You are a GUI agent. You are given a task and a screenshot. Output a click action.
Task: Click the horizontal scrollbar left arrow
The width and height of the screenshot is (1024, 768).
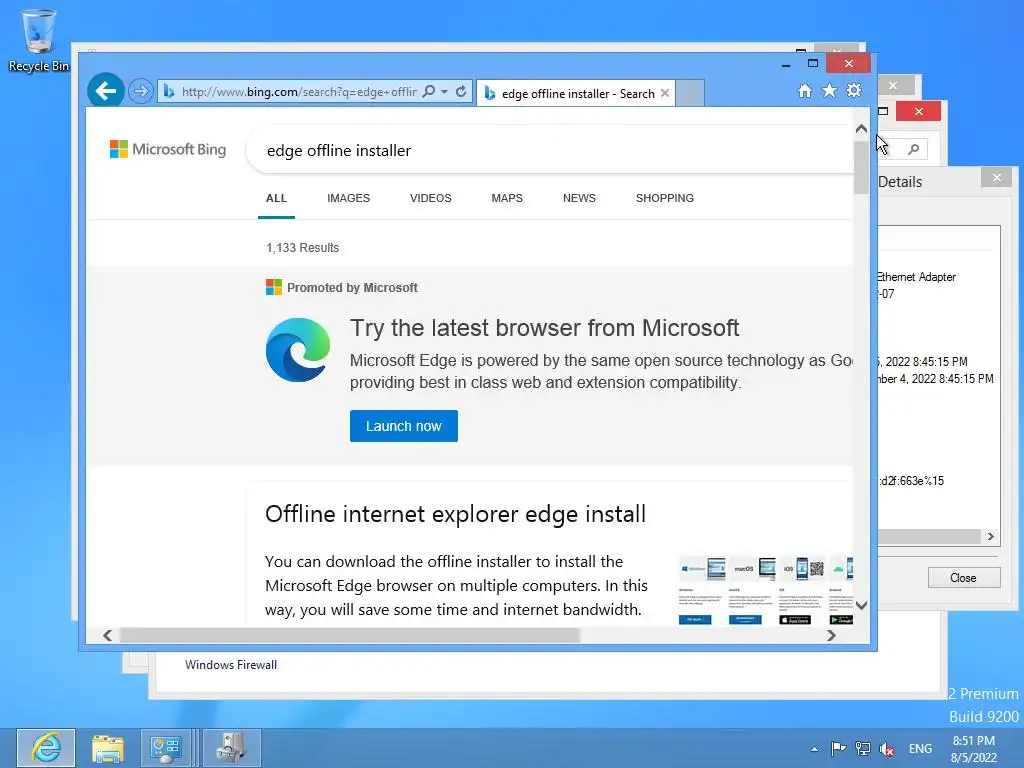(108, 635)
